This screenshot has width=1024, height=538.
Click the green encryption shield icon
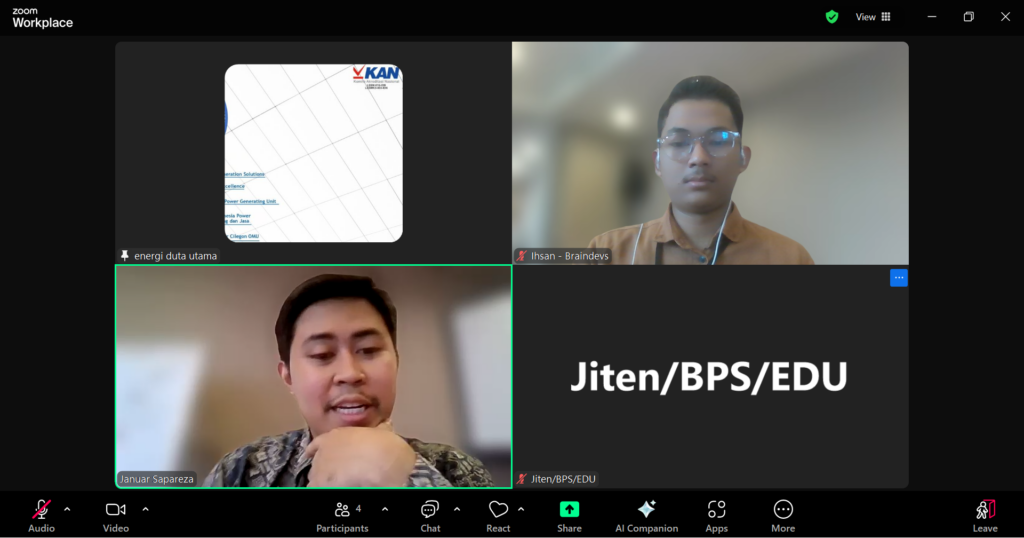coord(832,17)
